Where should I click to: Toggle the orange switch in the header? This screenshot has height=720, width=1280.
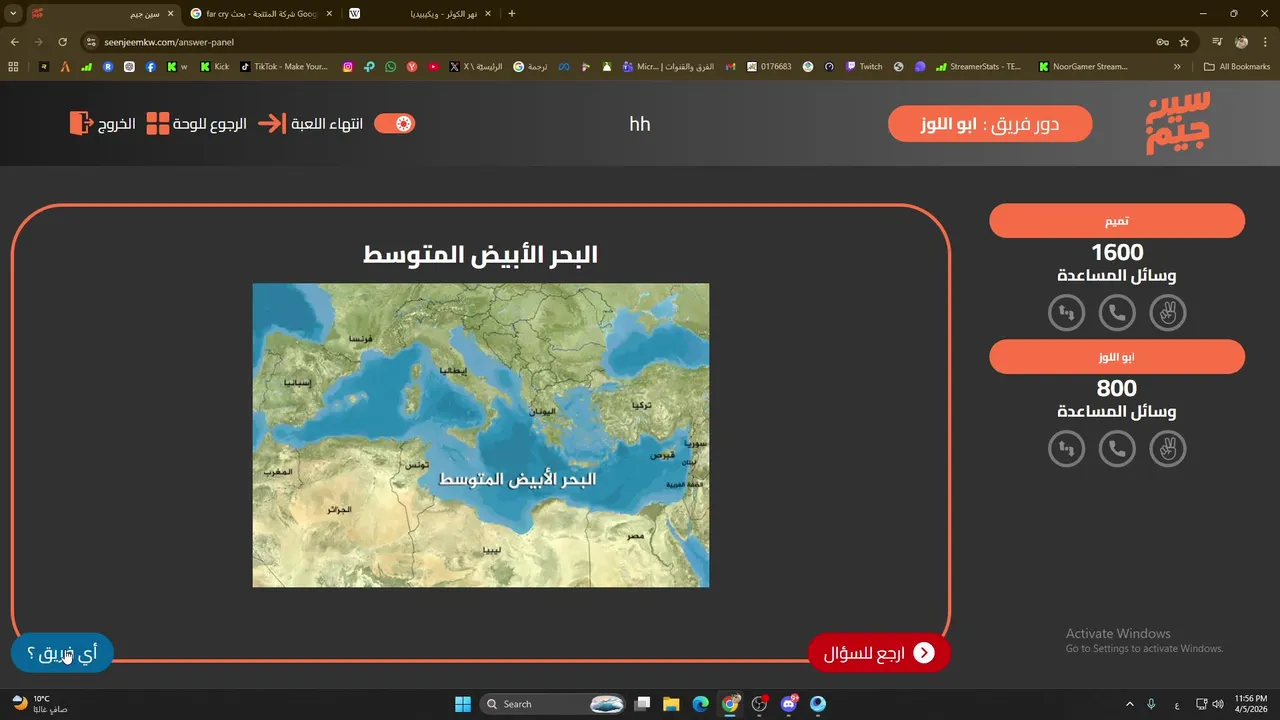(394, 124)
